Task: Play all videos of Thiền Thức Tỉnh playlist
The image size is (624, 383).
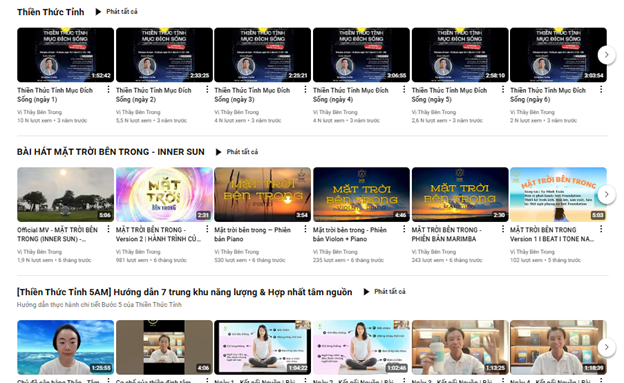Action: 116,12
